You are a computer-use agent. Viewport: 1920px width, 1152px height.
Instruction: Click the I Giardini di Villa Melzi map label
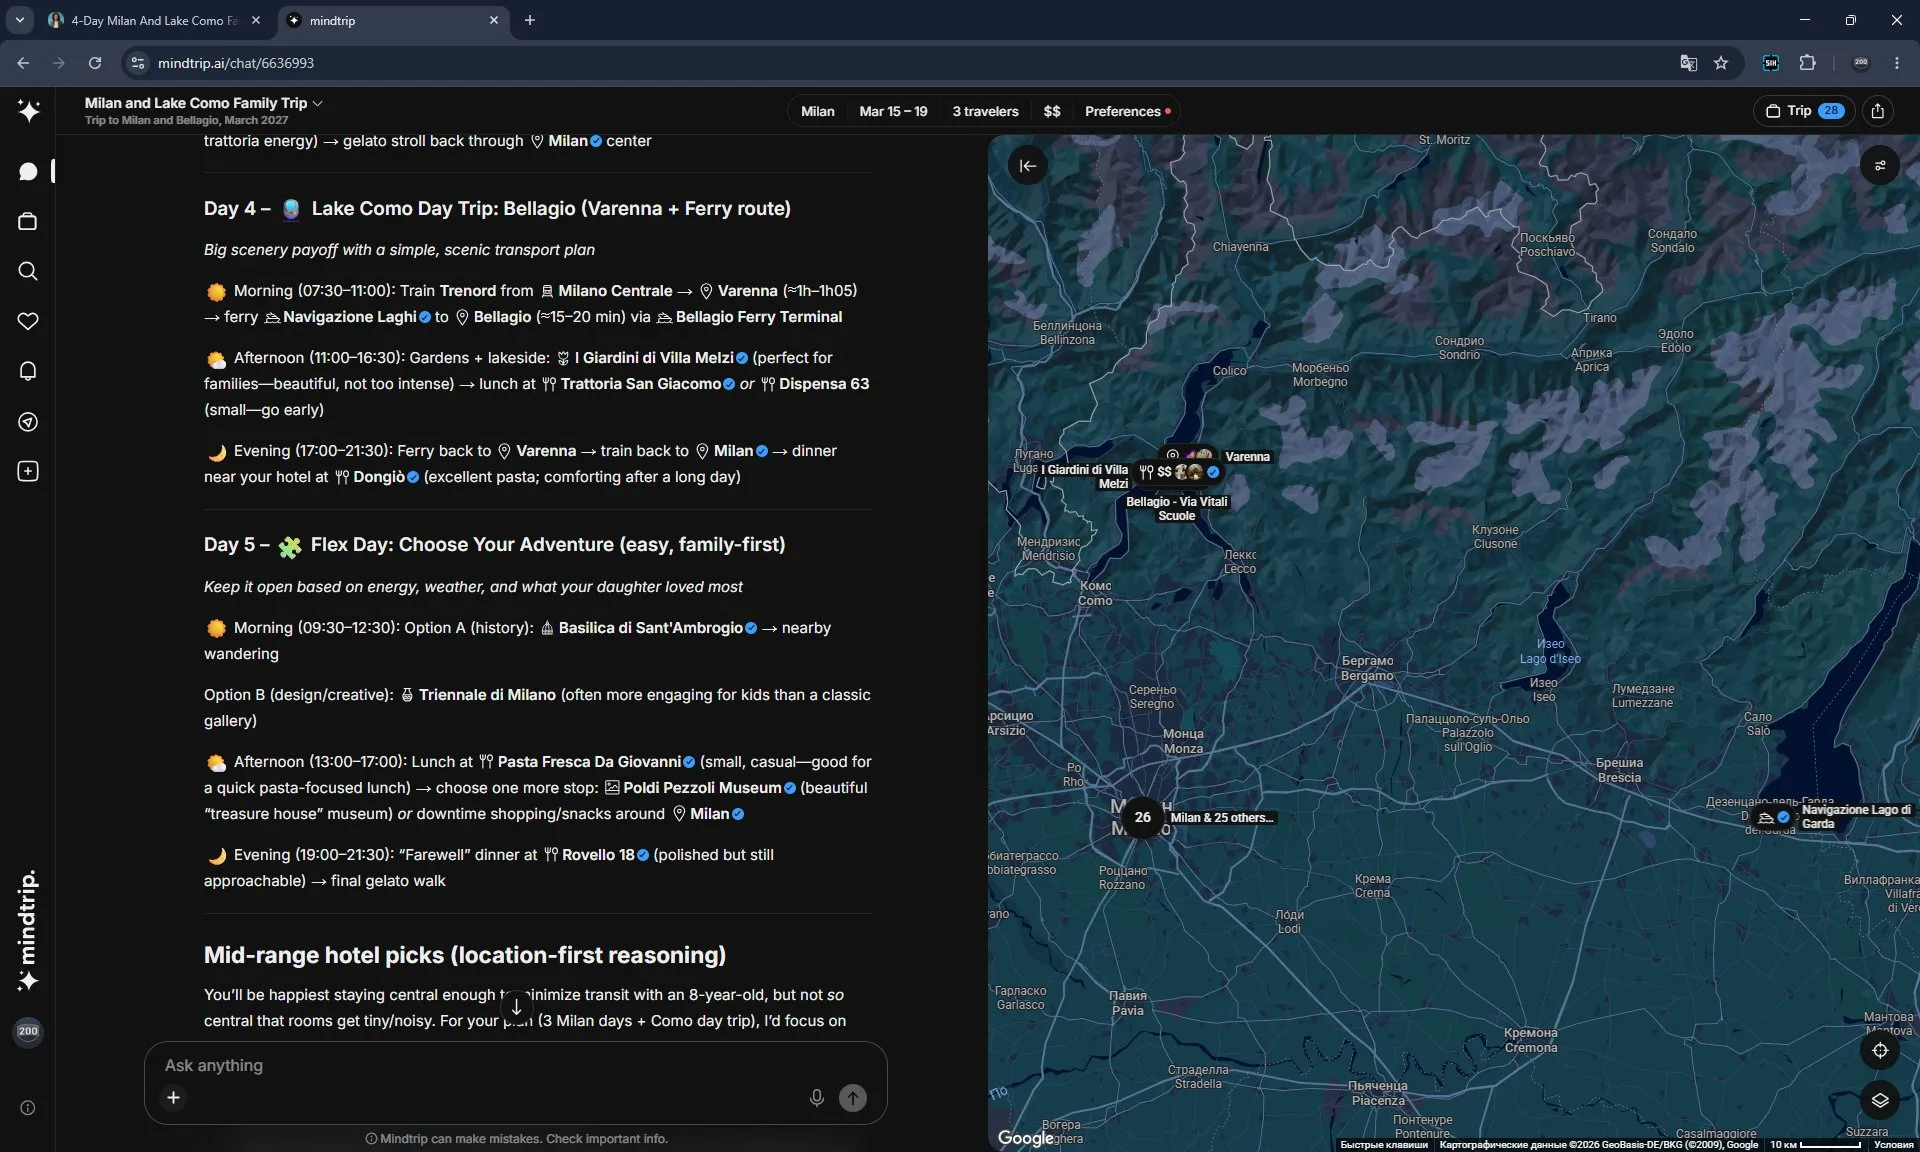1086,477
